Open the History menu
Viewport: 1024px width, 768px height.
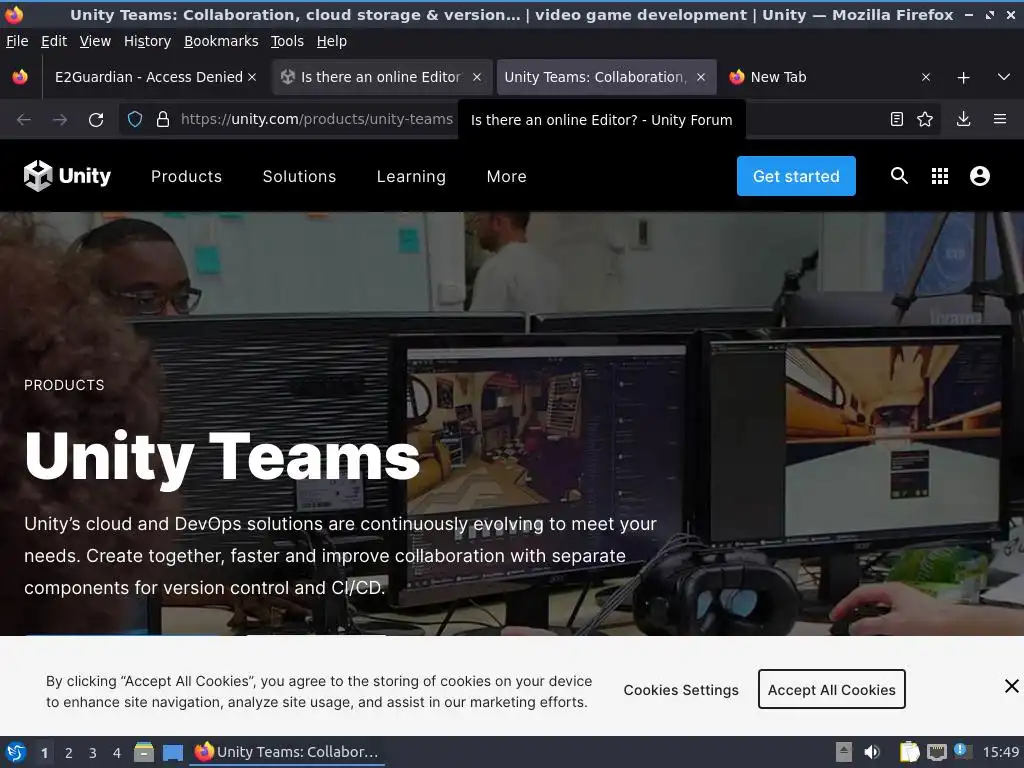point(147,41)
